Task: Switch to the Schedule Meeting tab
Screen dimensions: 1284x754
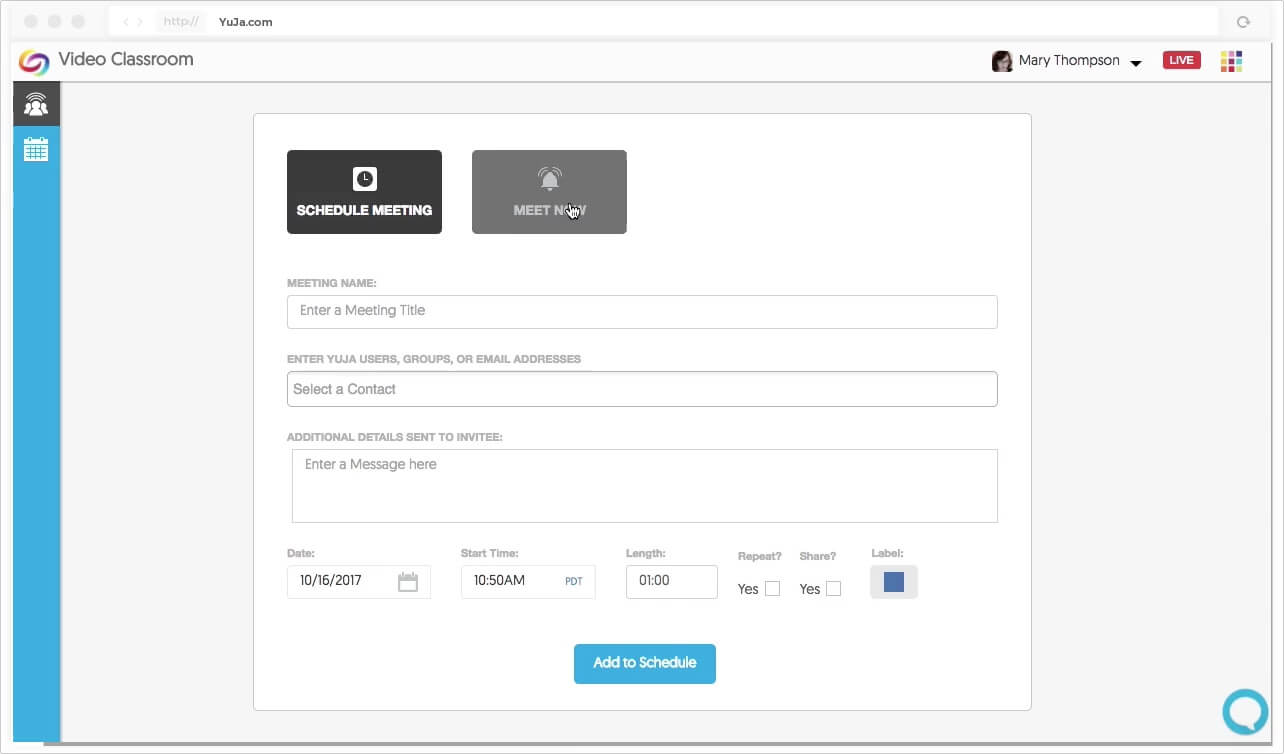Action: [364, 192]
